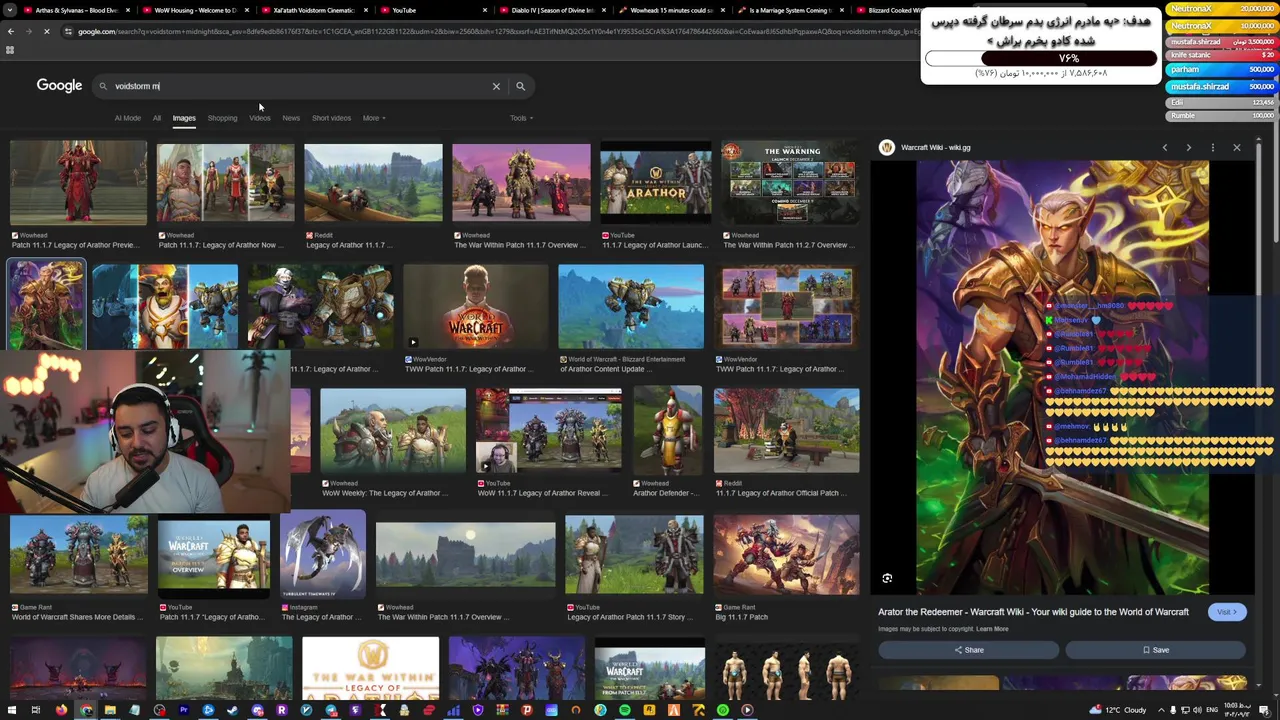Click the ENG language indicator
The width and height of the screenshot is (1280, 720).
pyautogui.click(x=1212, y=710)
